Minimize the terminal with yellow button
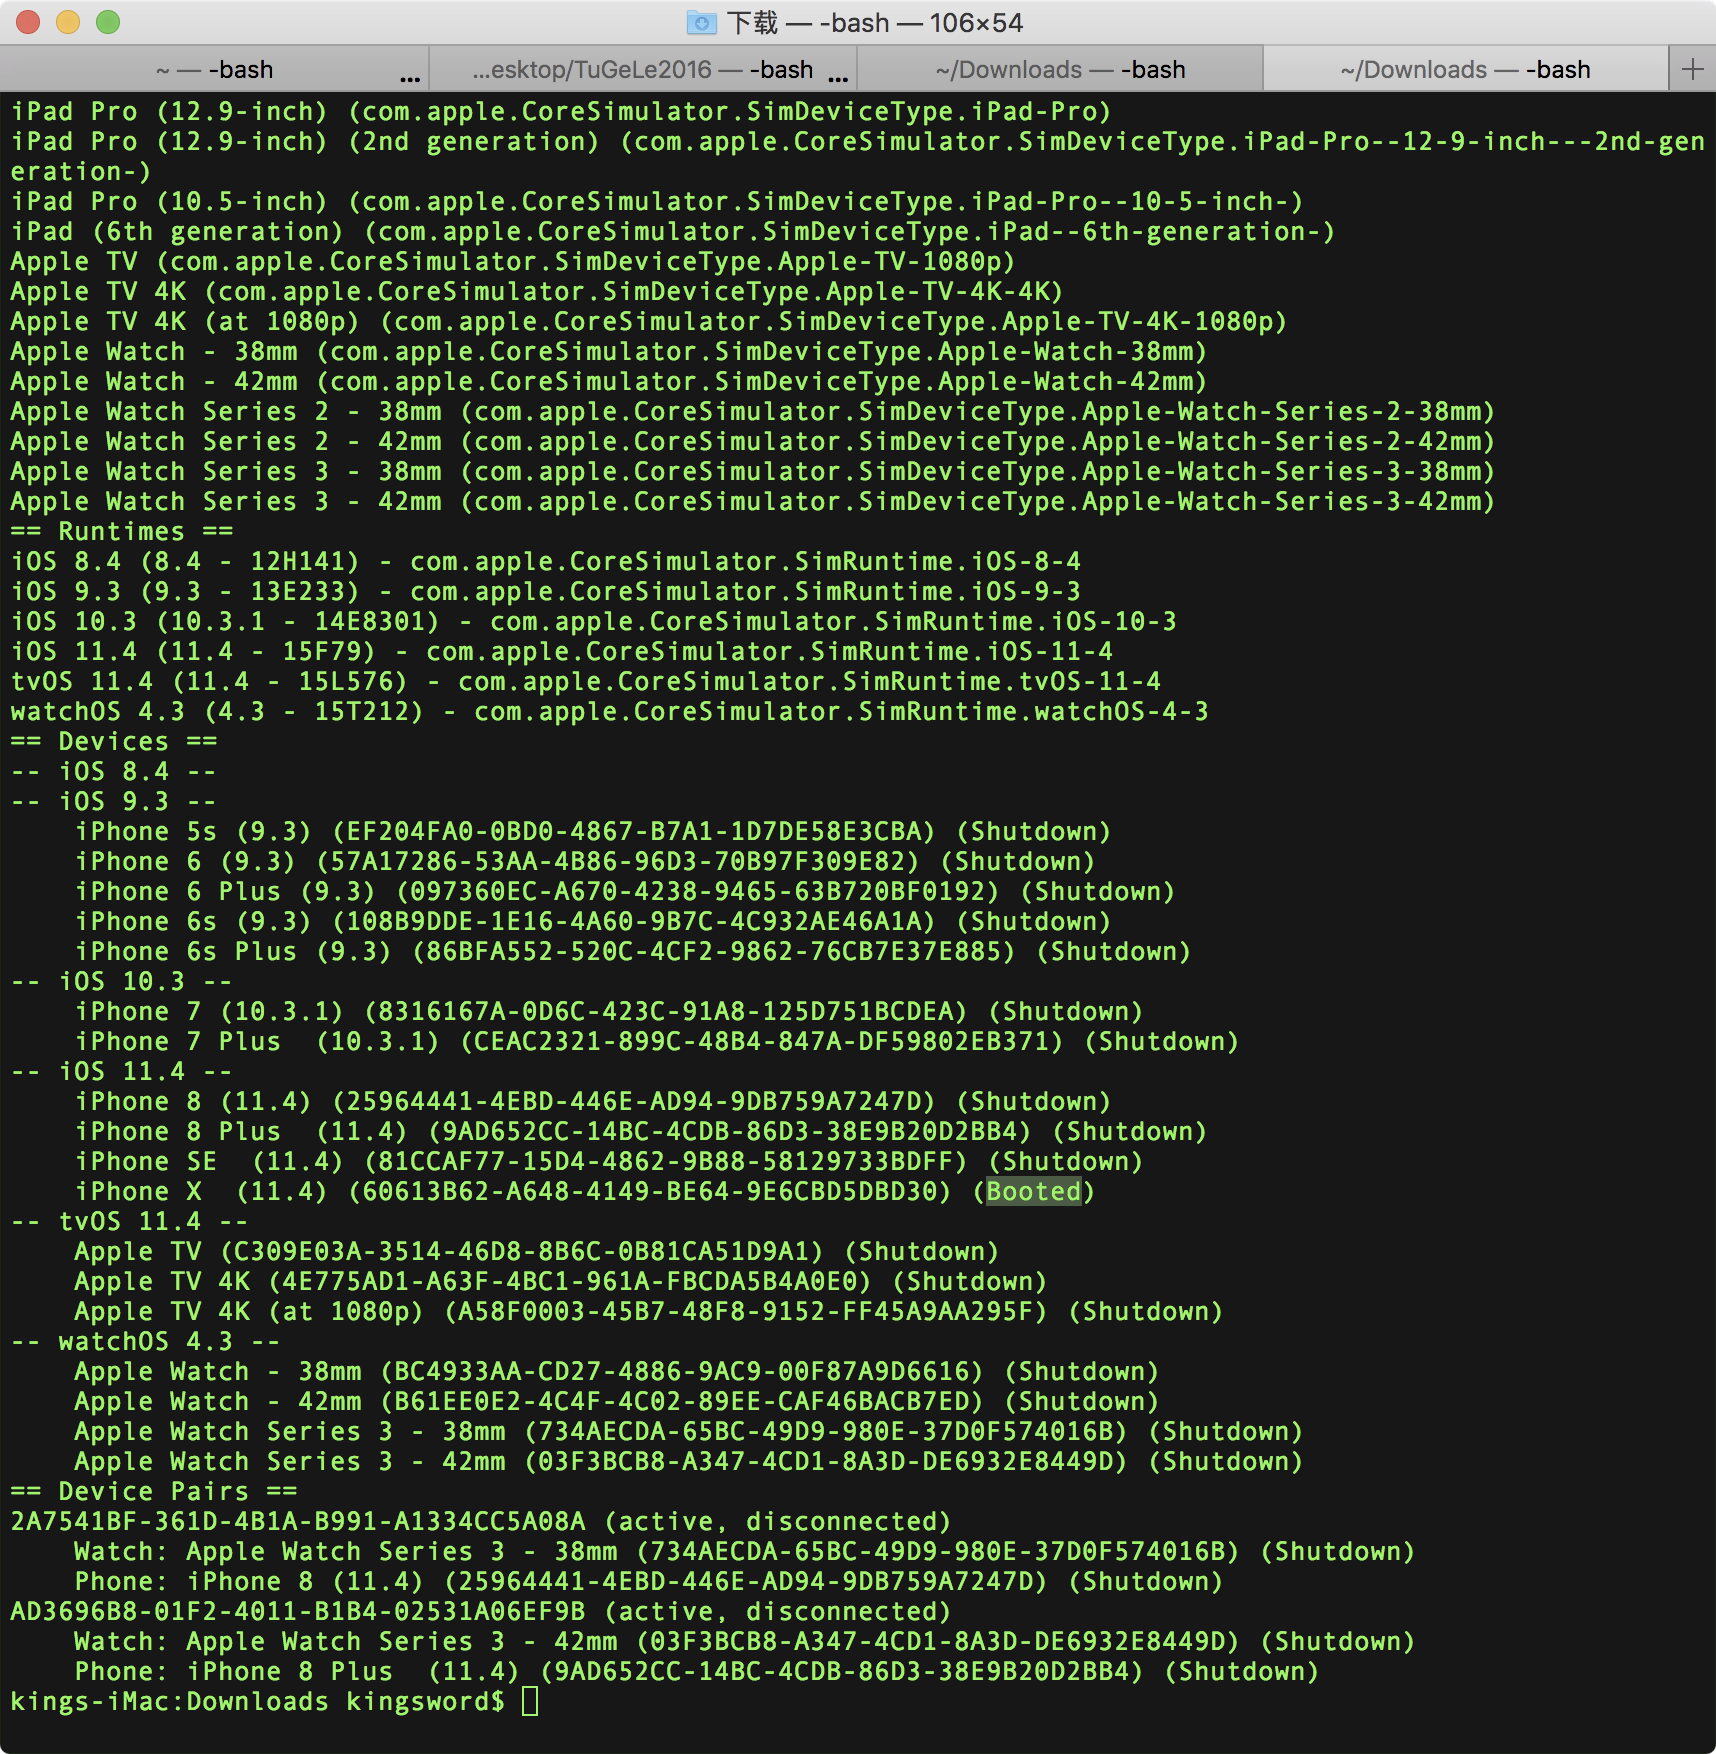 point(68,22)
